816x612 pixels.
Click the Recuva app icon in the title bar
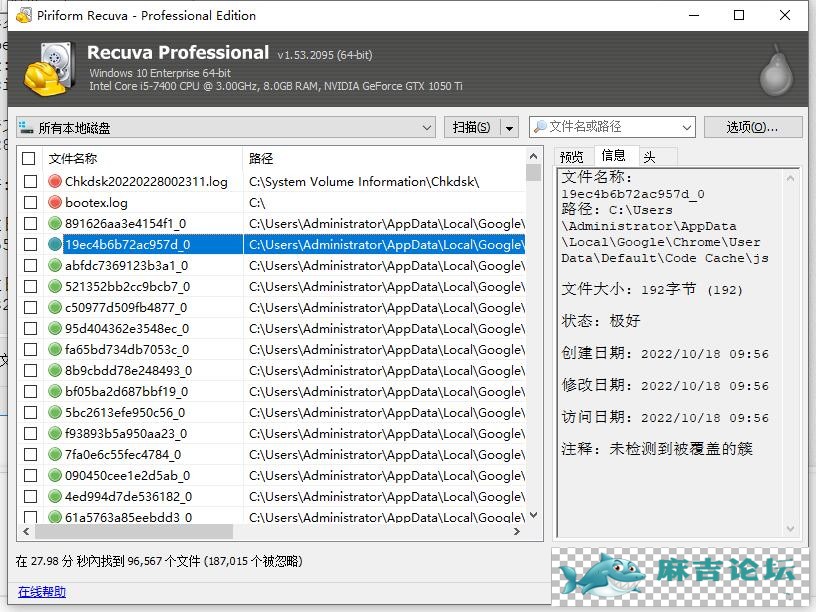pyautogui.click(x=23, y=16)
